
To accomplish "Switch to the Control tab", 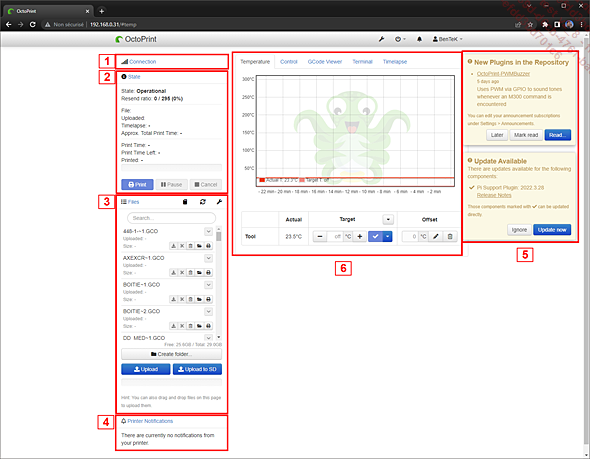I will (x=289, y=62).
